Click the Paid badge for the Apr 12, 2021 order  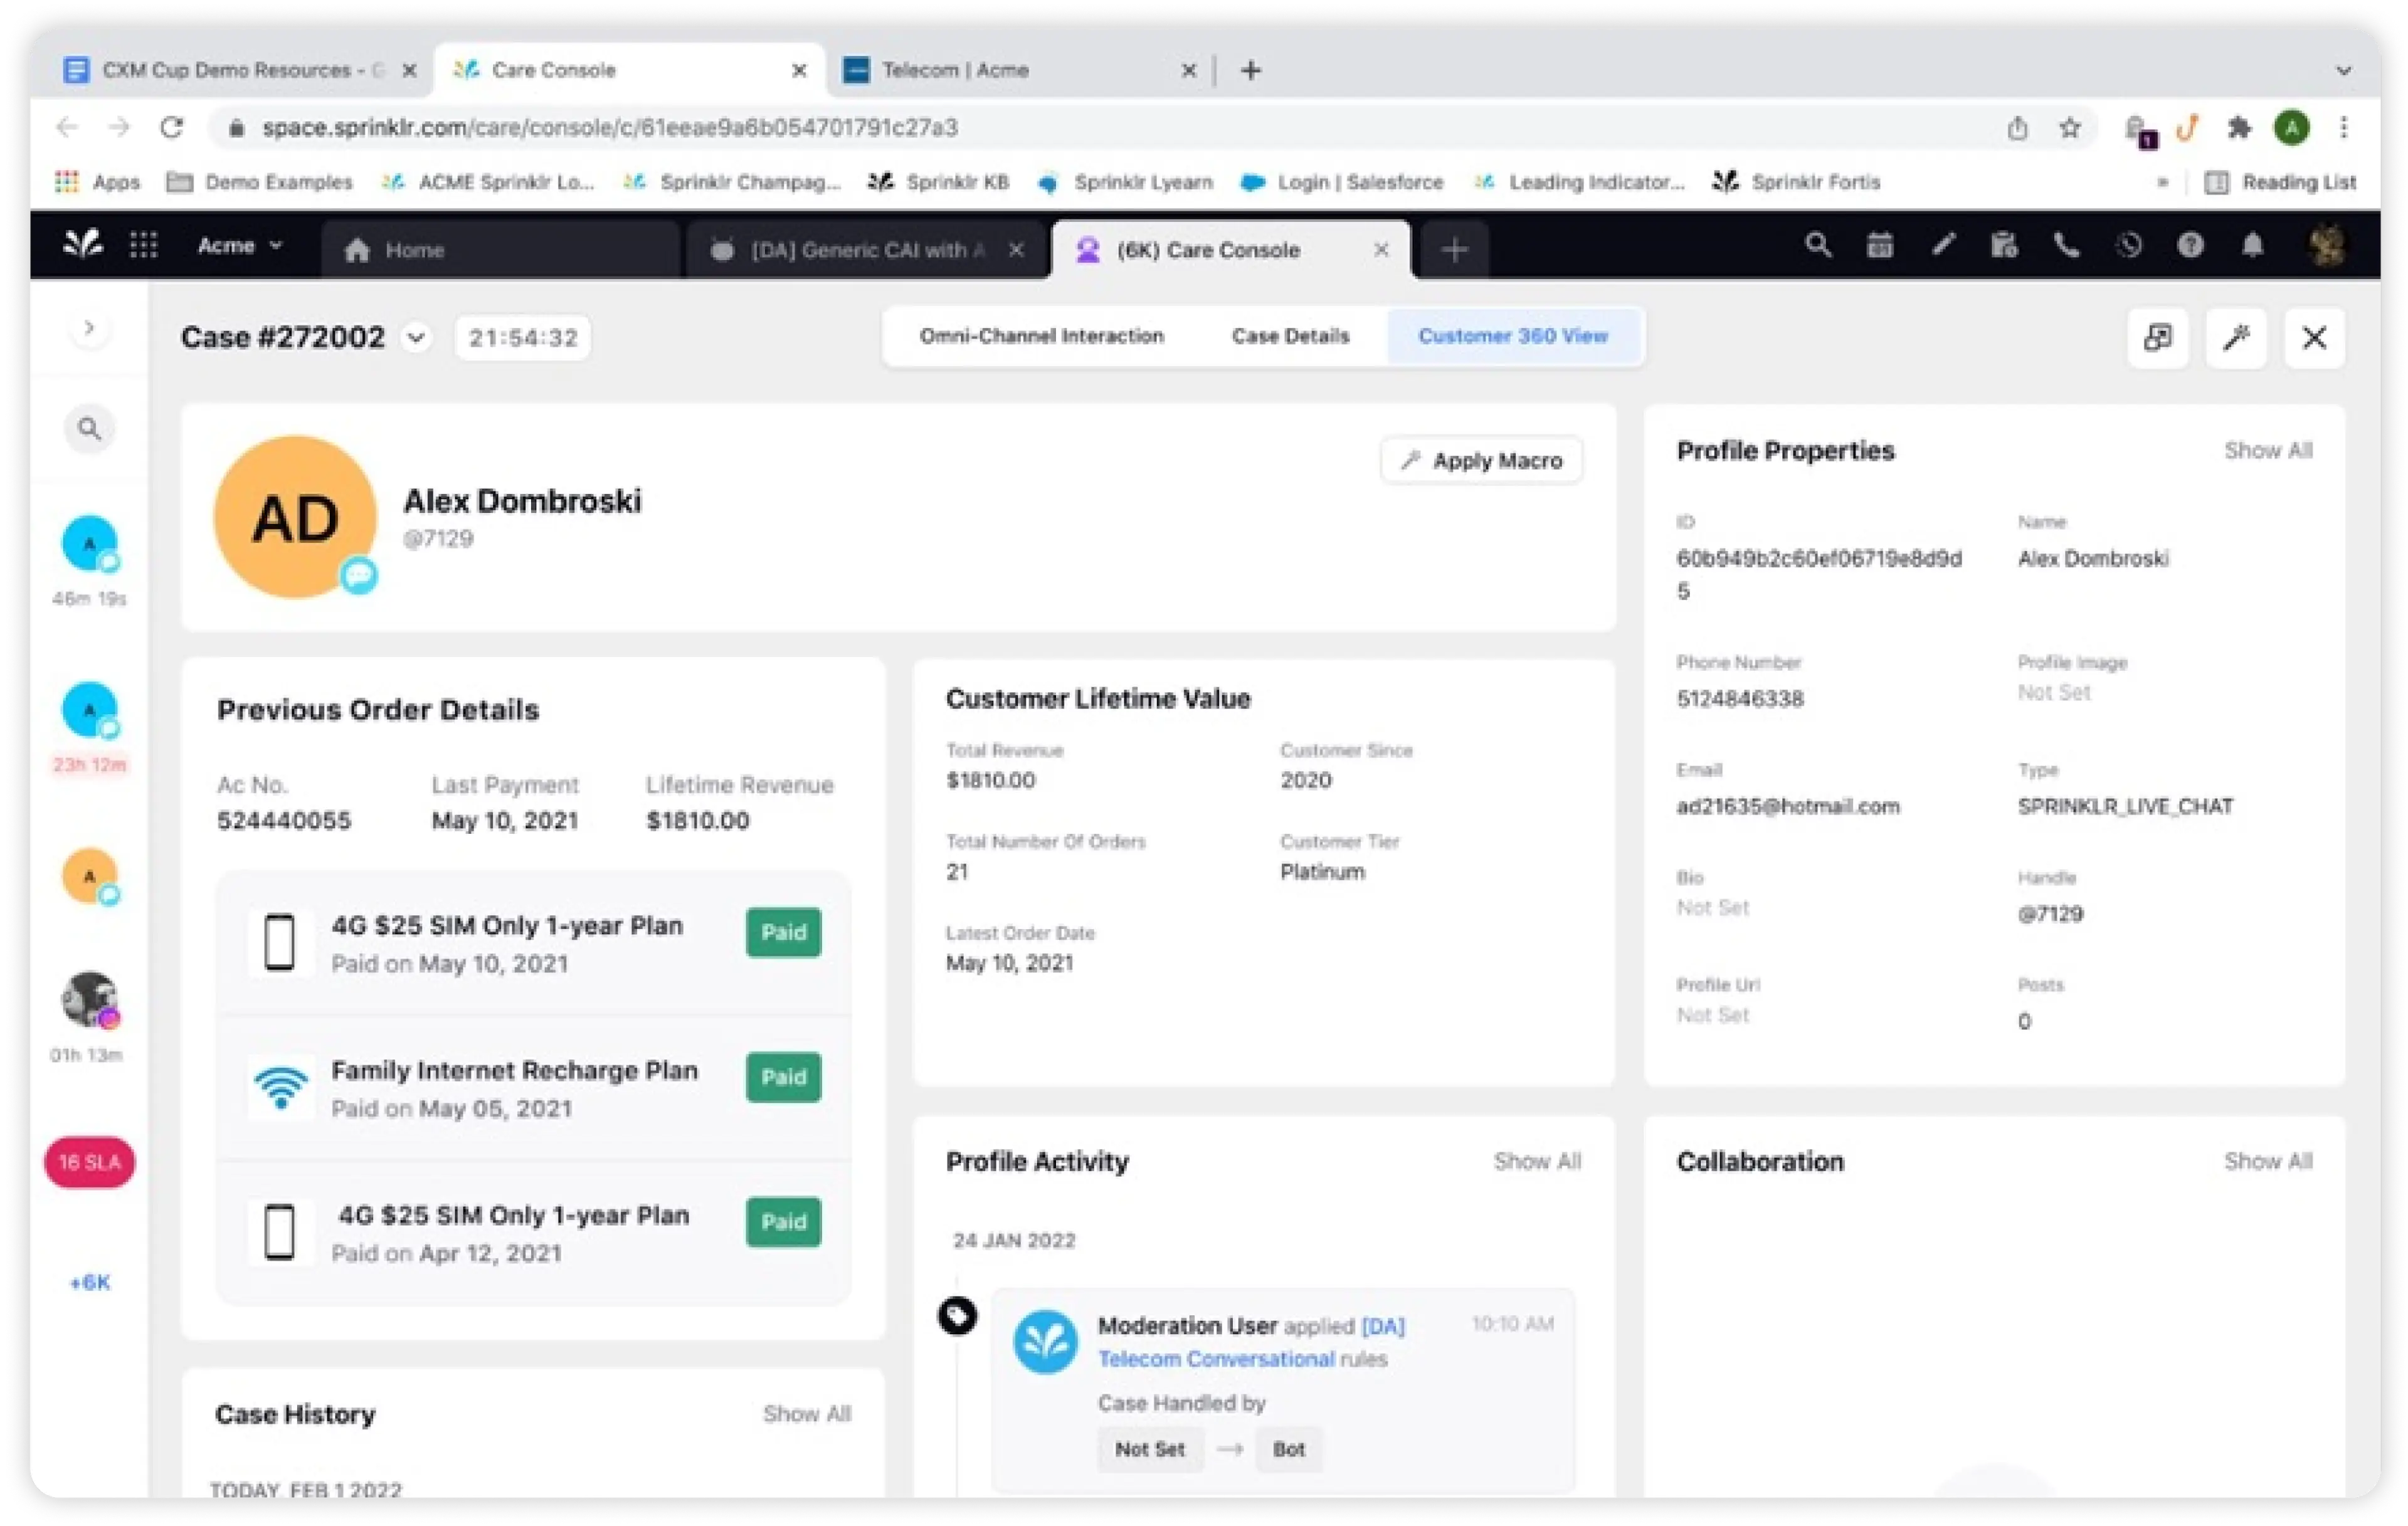coord(783,1221)
